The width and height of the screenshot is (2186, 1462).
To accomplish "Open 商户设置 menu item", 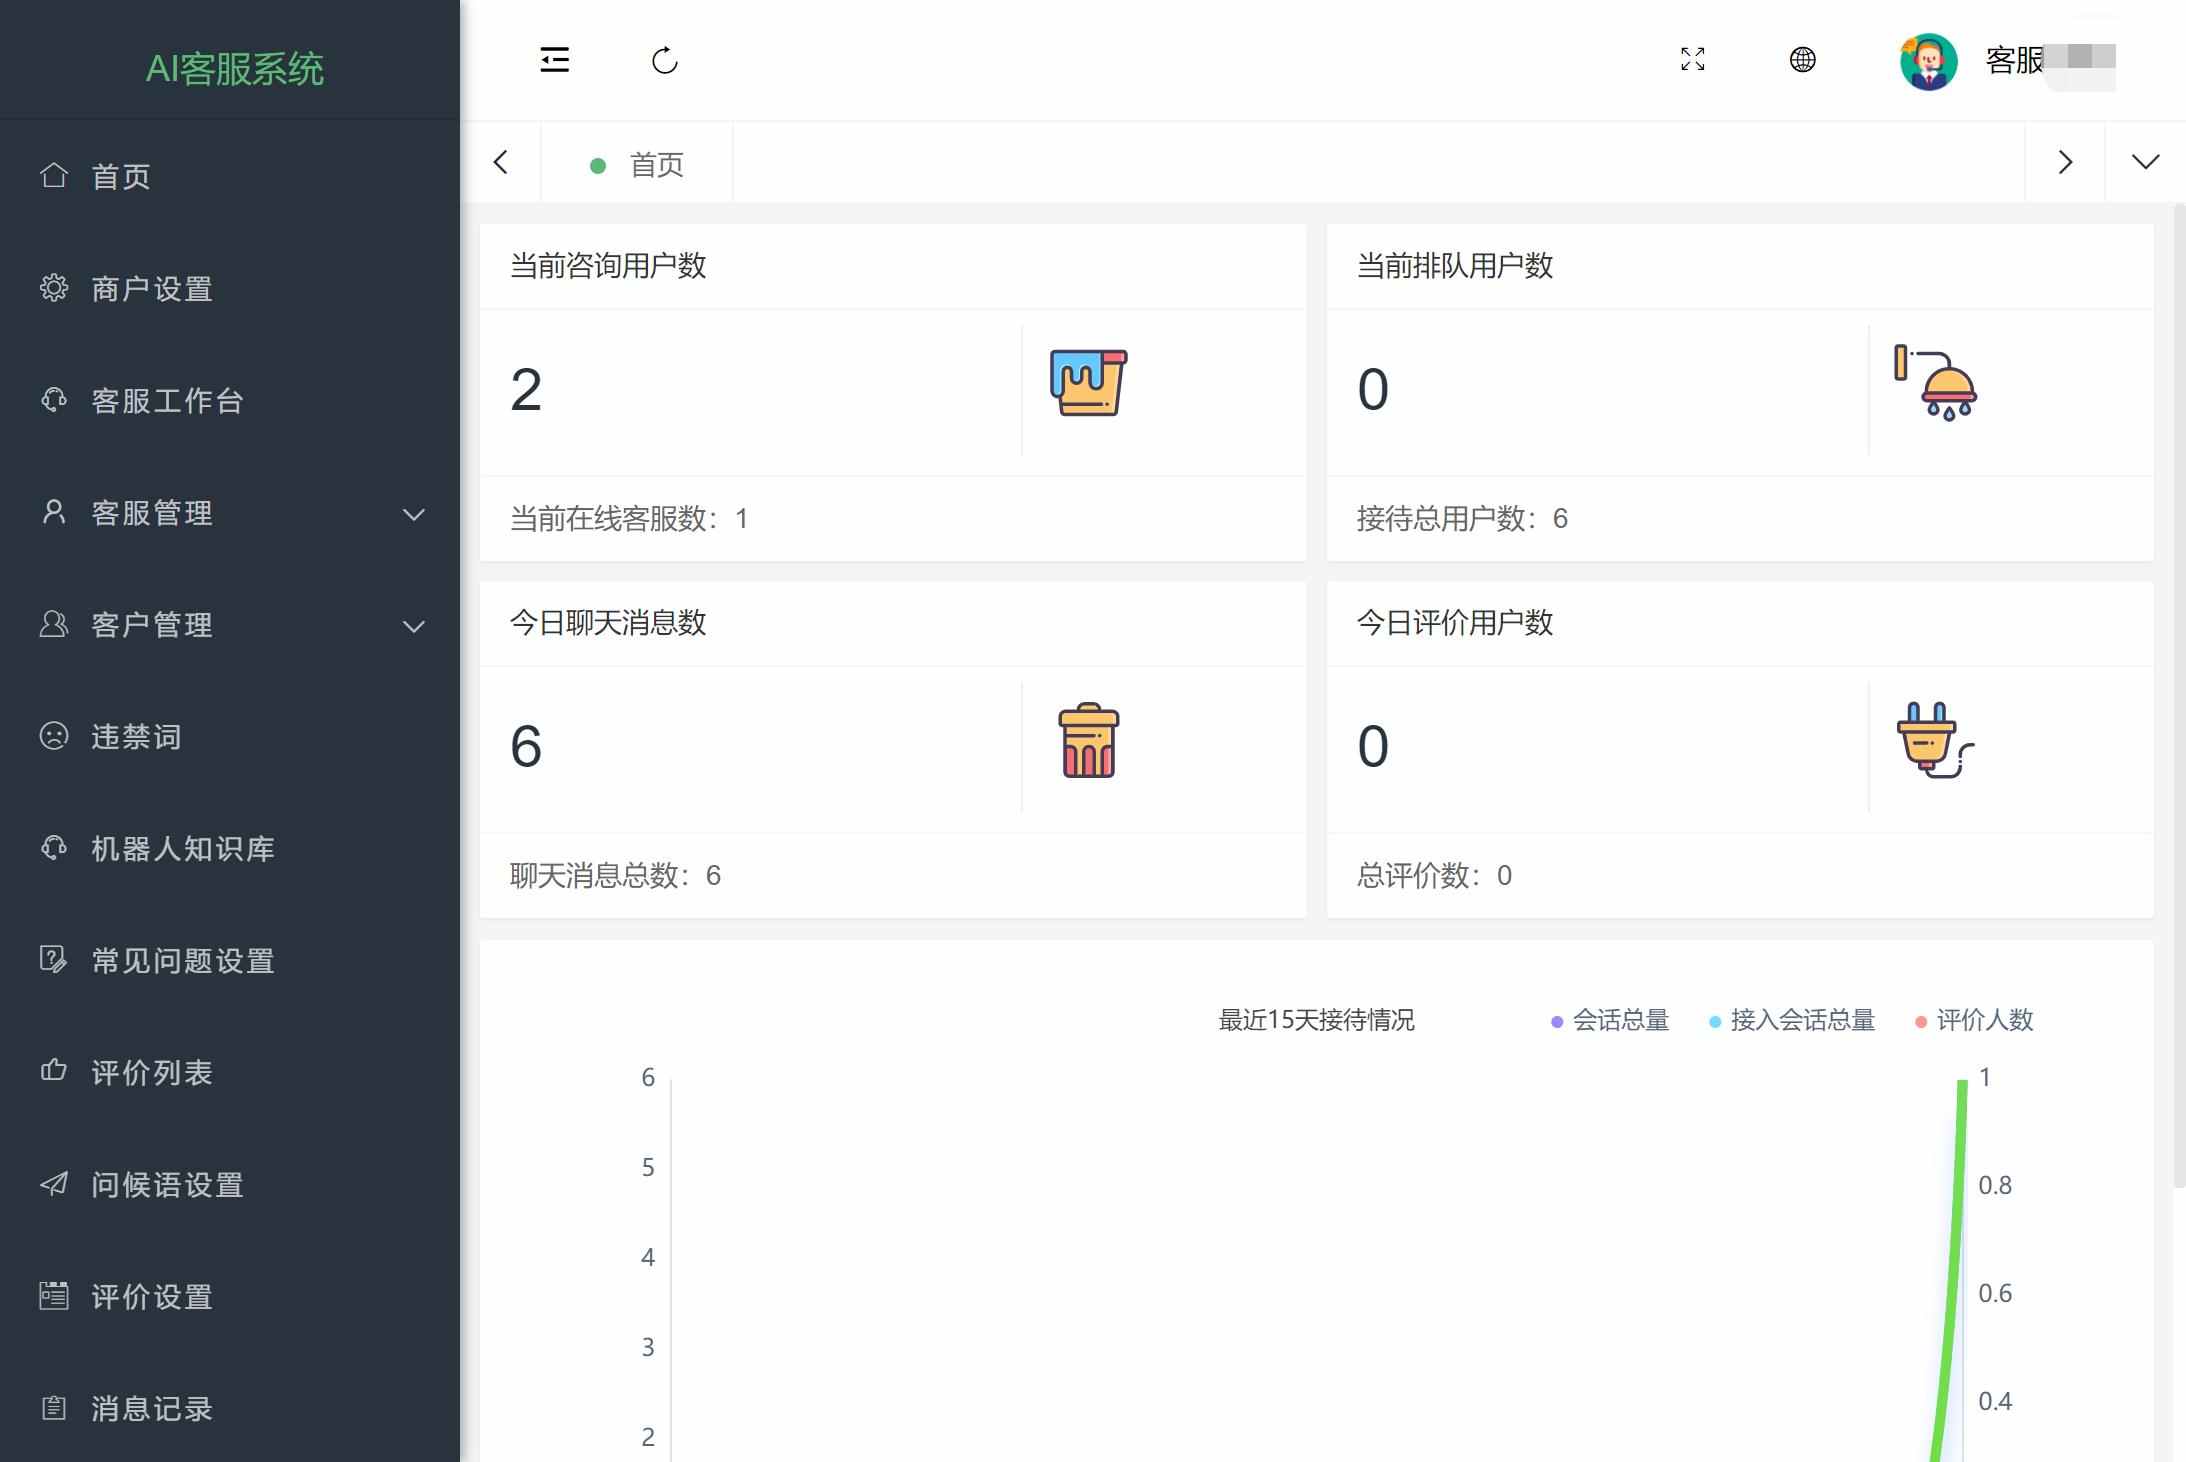I will (230, 288).
